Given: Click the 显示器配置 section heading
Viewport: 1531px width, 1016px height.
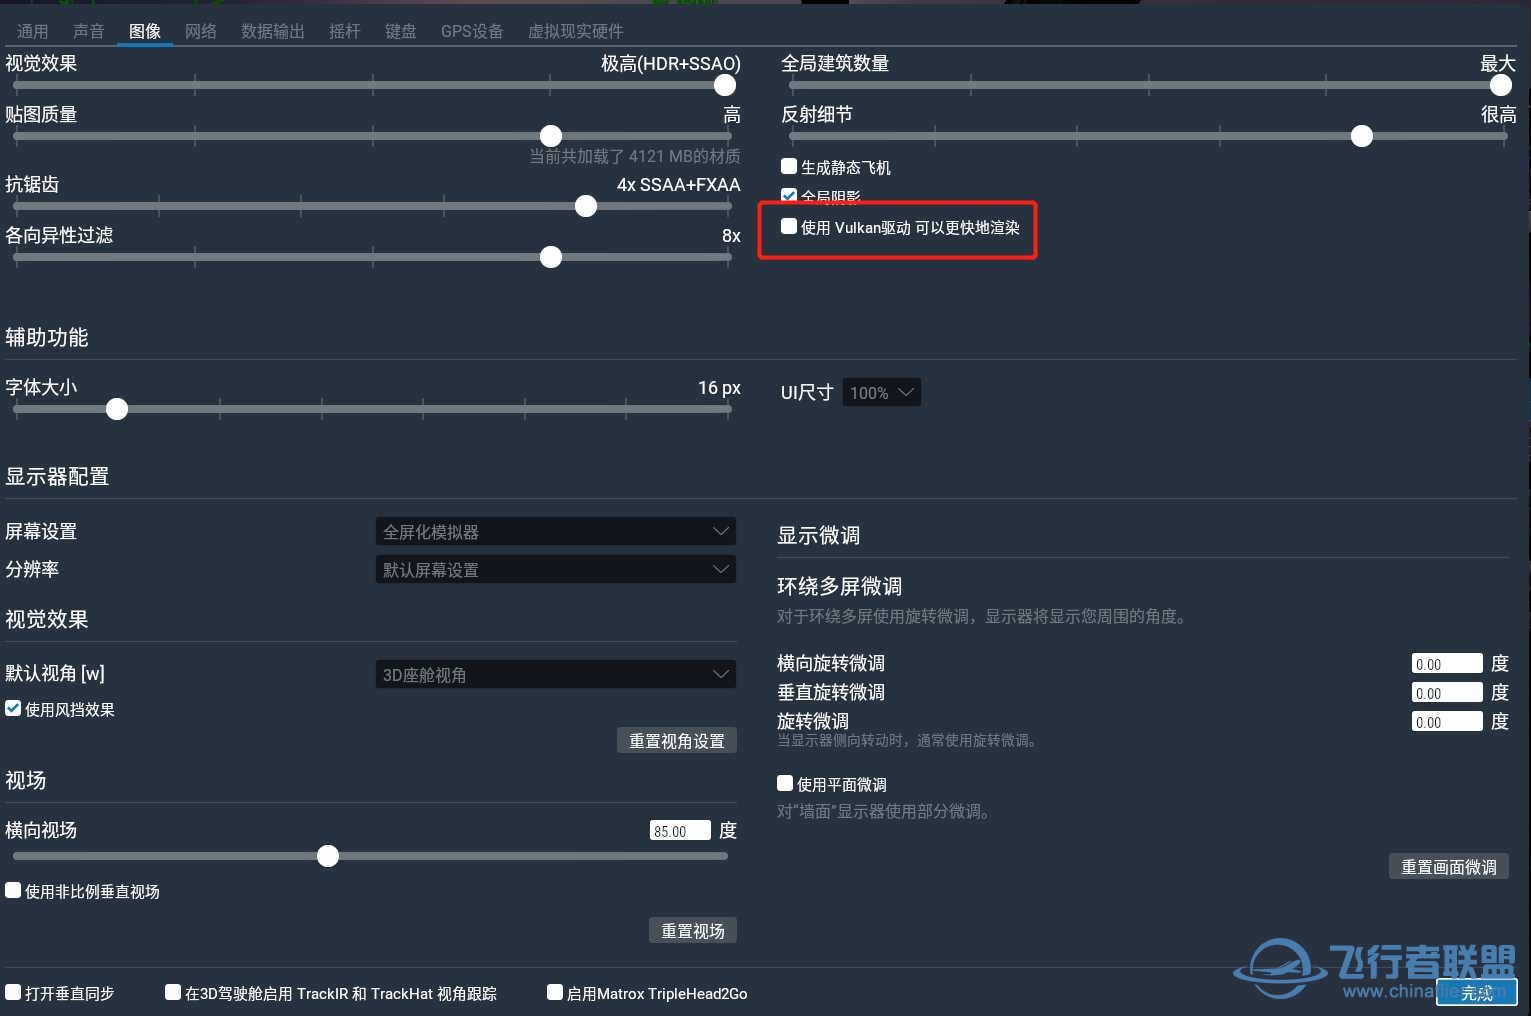Looking at the screenshot, I should 57,476.
